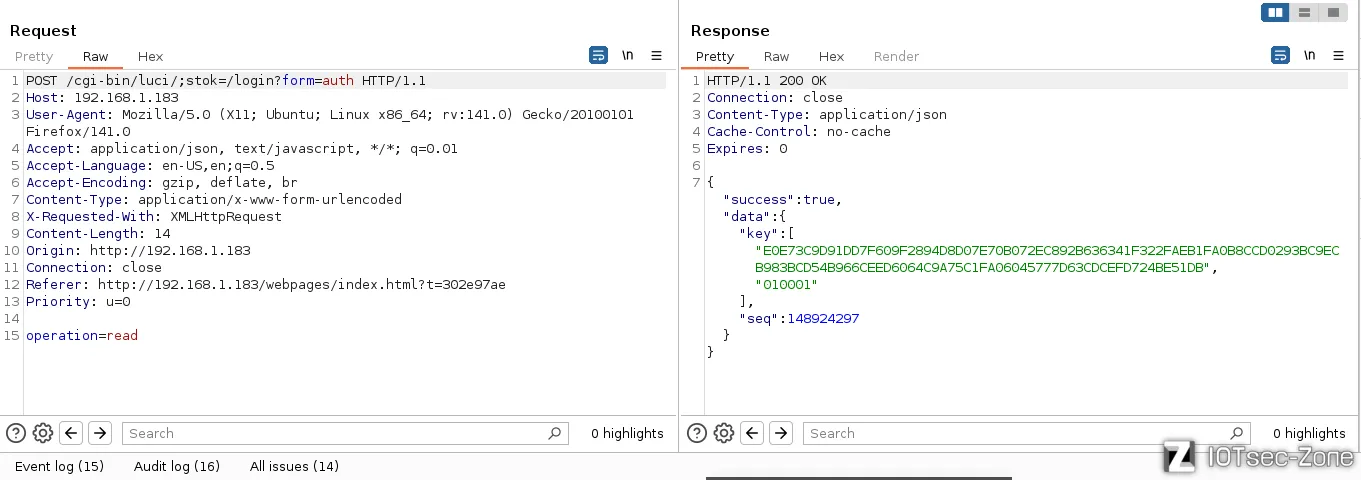This screenshot has height=480, width=1361.
Task: Open Audit log (16) tab
Action: tap(177, 466)
